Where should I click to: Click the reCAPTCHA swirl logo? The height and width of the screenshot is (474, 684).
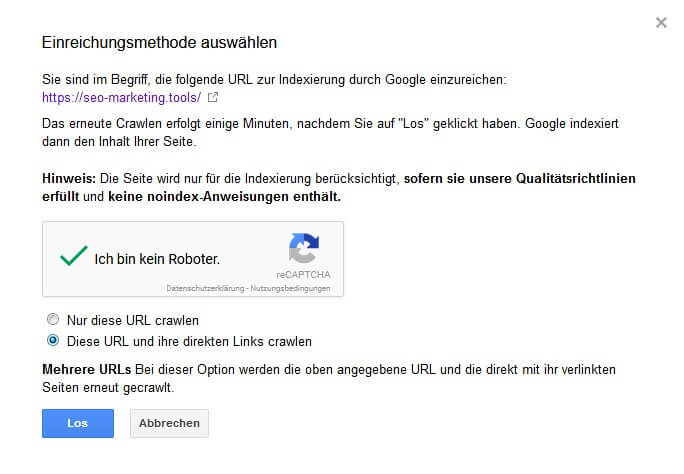(x=303, y=248)
